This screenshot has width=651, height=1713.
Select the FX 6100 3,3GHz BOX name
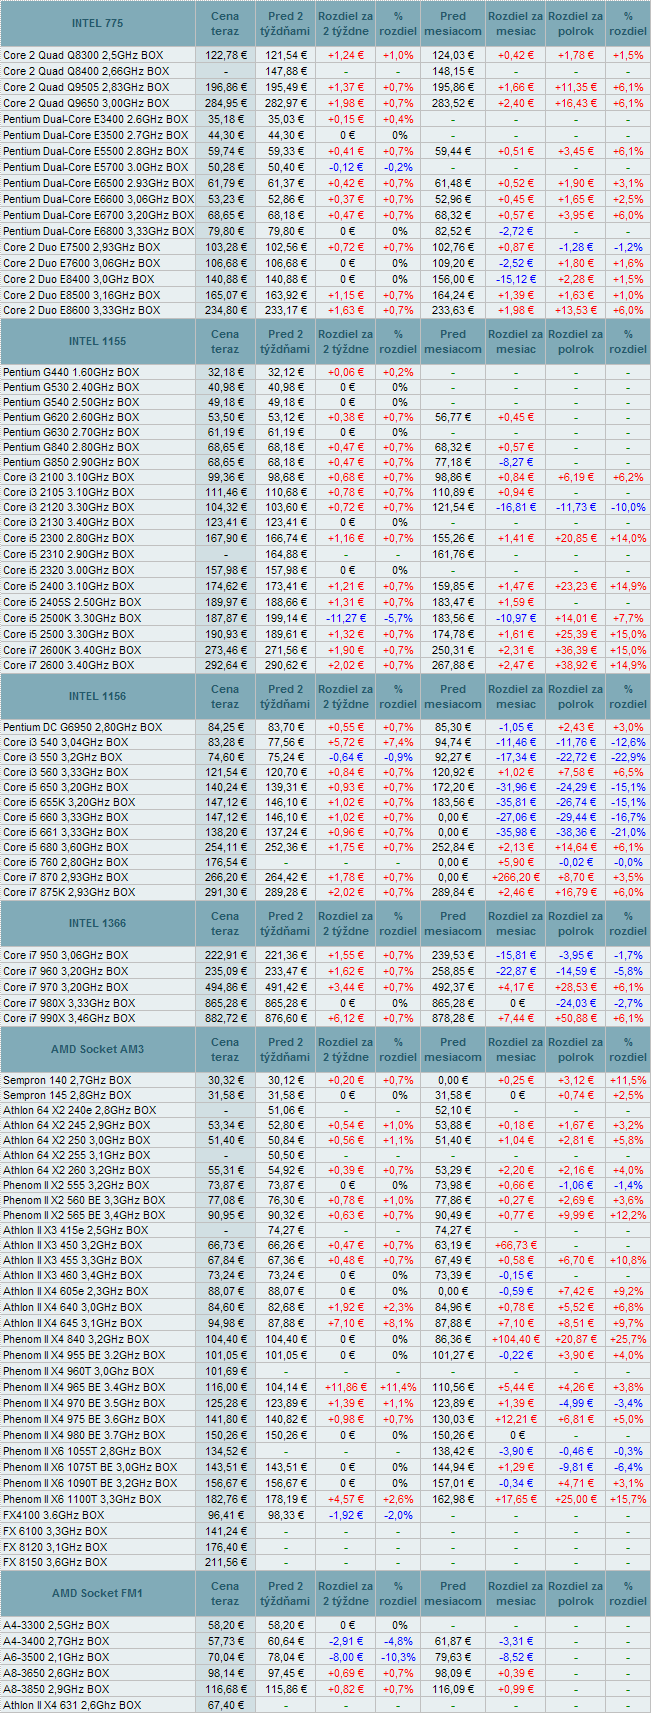[x=55, y=1531]
